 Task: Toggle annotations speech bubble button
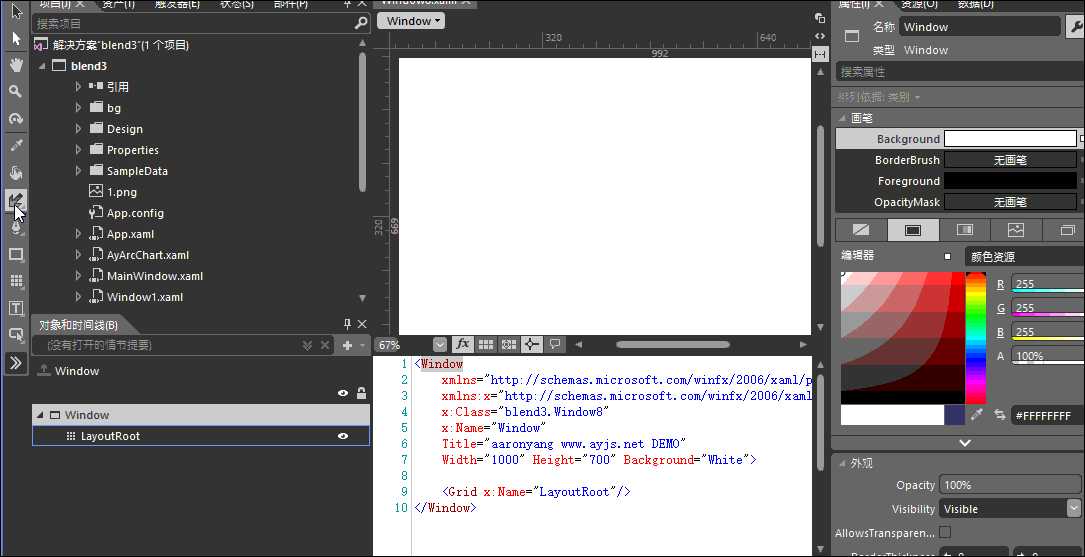tap(554, 344)
